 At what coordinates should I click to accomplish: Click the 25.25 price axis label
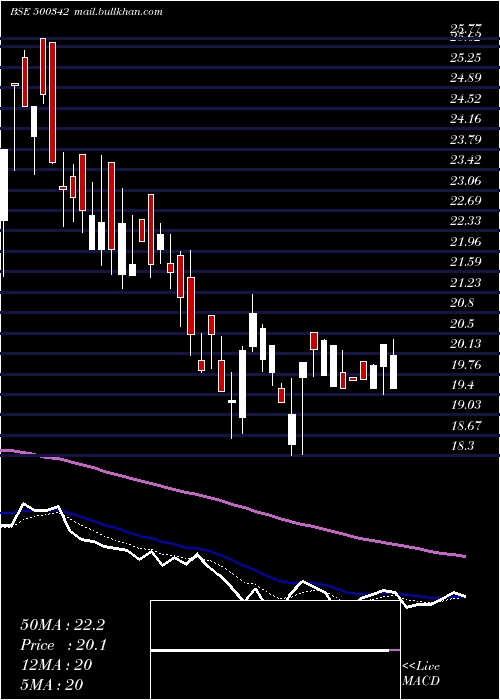tap(466, 58)
